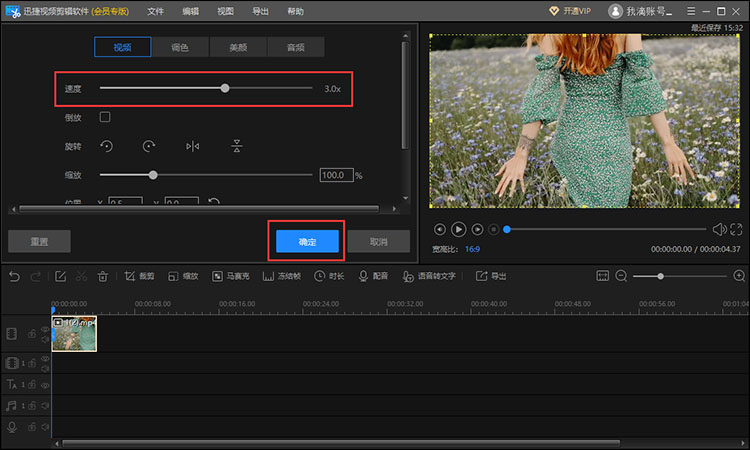Click the preview seek bar
Viewport: 750px width, 450px height.
point(605,230)
